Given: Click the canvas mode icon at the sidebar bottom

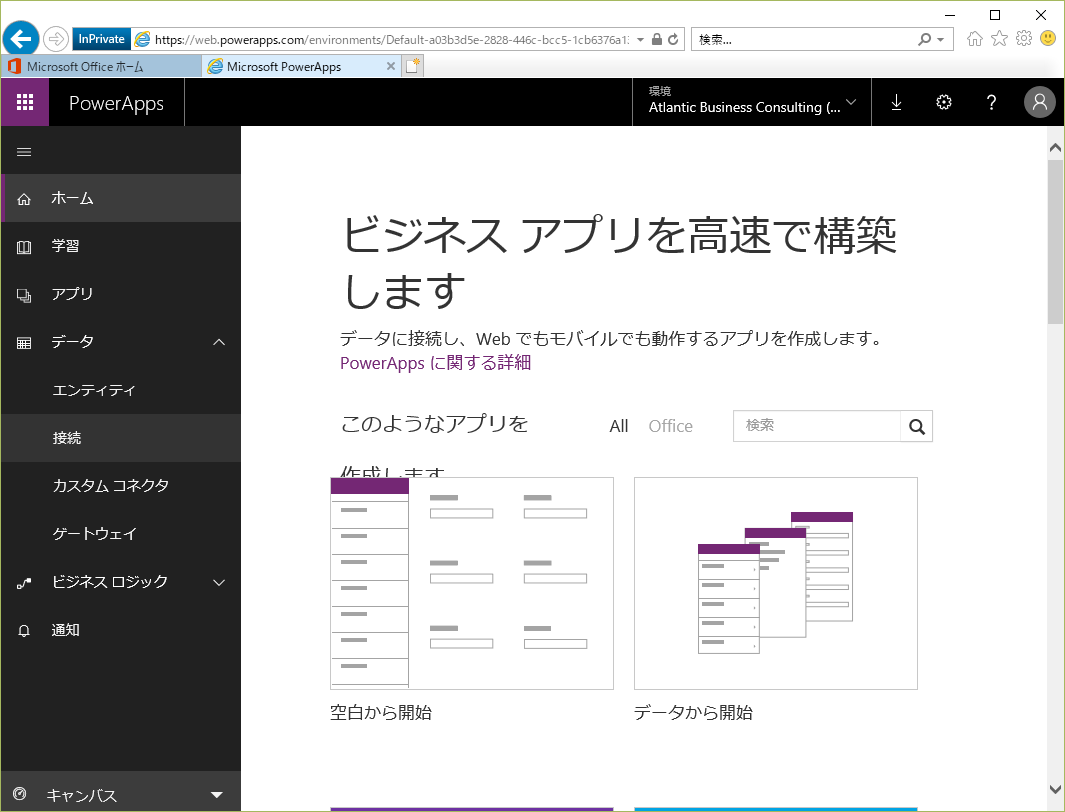Looking at the screenshot, I should (x=20, y=793).
